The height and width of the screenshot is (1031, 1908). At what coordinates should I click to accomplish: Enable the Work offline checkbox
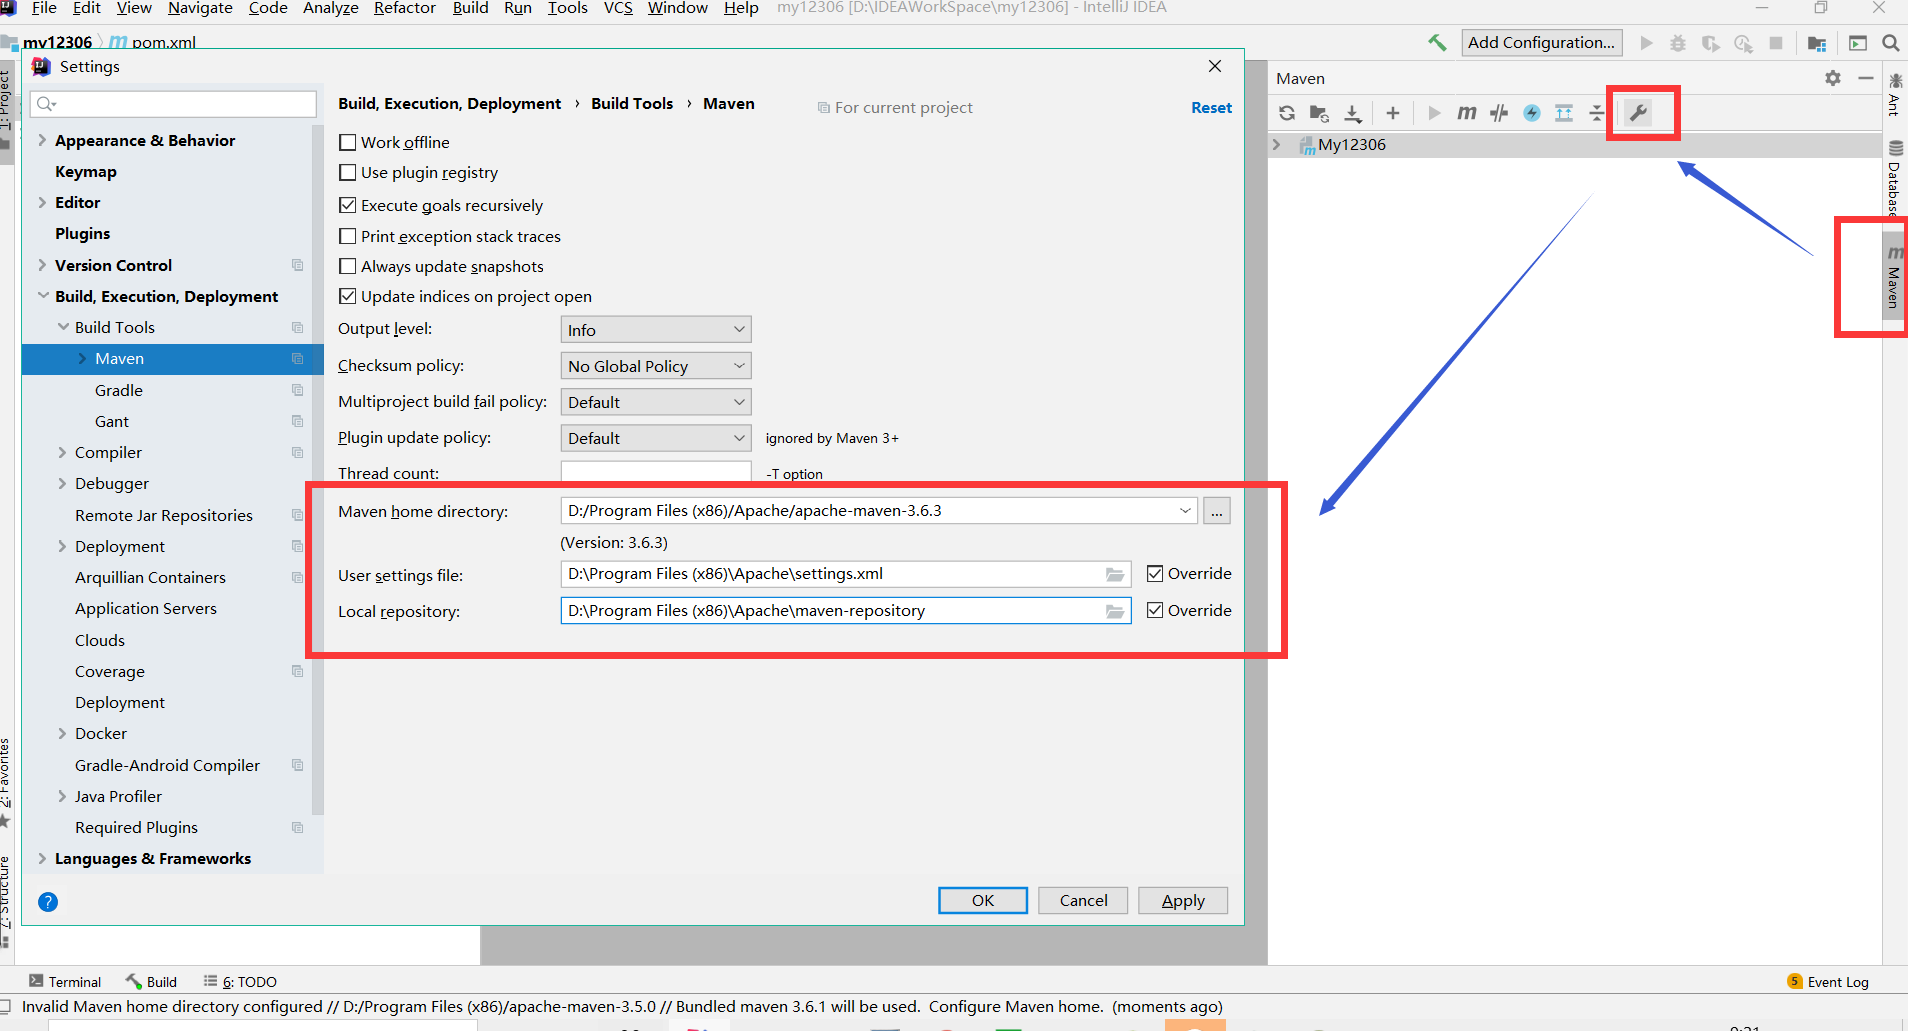[x=348, y=142]
